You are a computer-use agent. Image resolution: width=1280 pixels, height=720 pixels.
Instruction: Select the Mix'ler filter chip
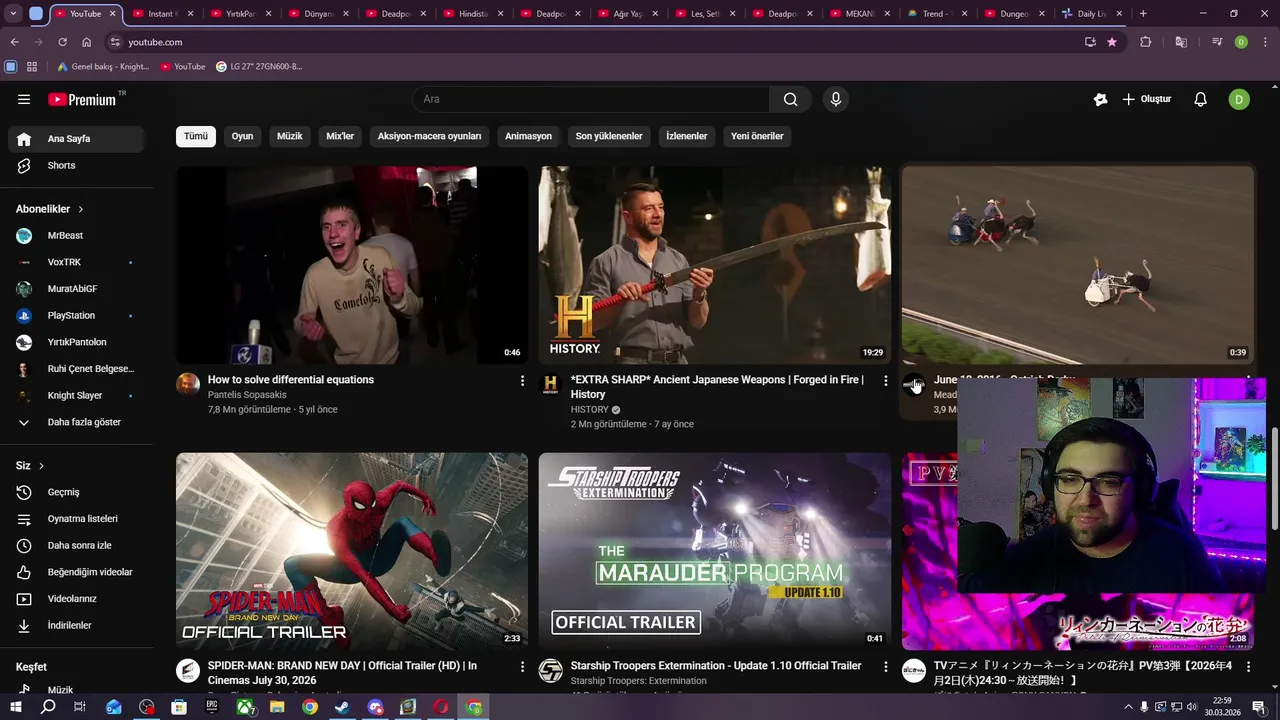[x=340, y=136]
